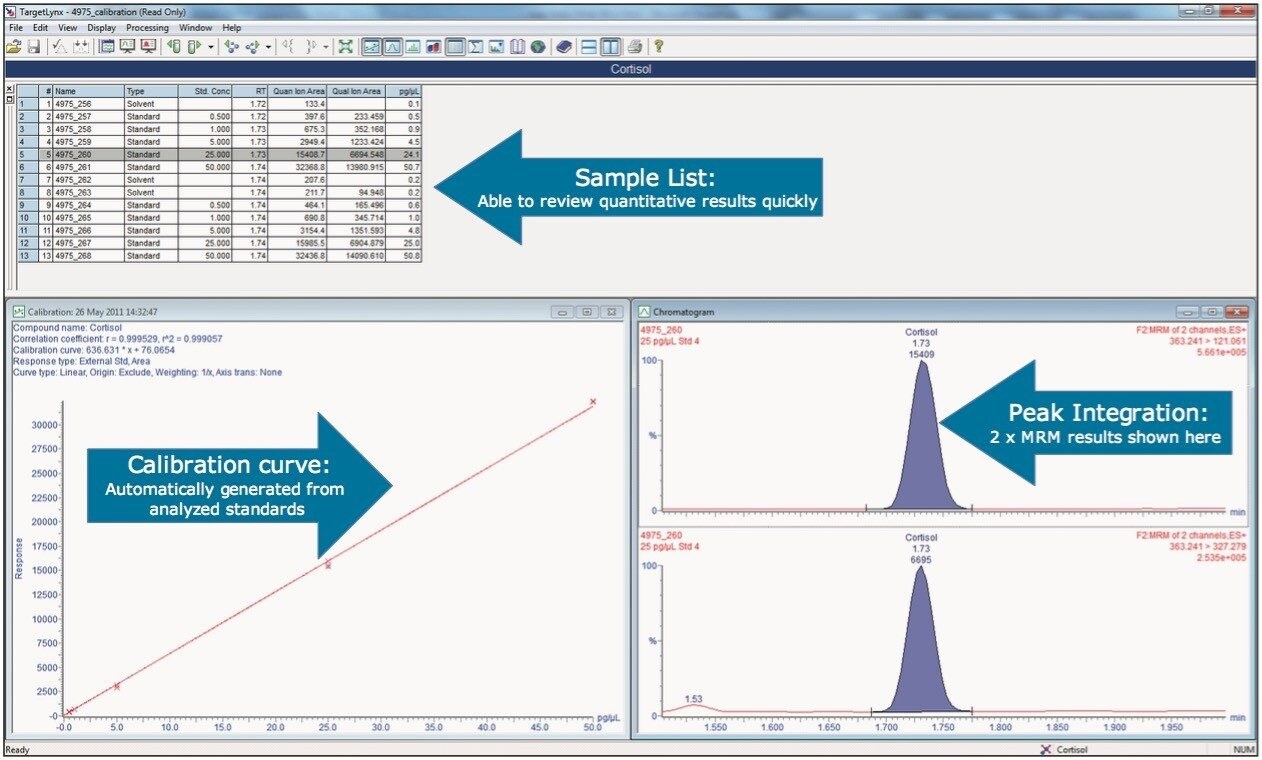Click the open folder toolbar icon
Screen dimensions: 1262x760
pyautogui.click(x=14, y=47)
